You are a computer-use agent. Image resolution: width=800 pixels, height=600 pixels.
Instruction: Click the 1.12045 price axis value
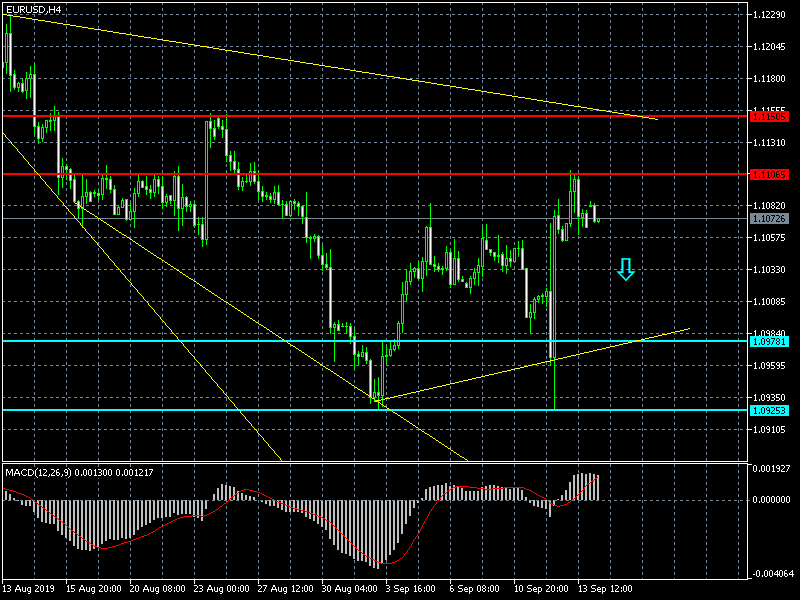point(769,47)
